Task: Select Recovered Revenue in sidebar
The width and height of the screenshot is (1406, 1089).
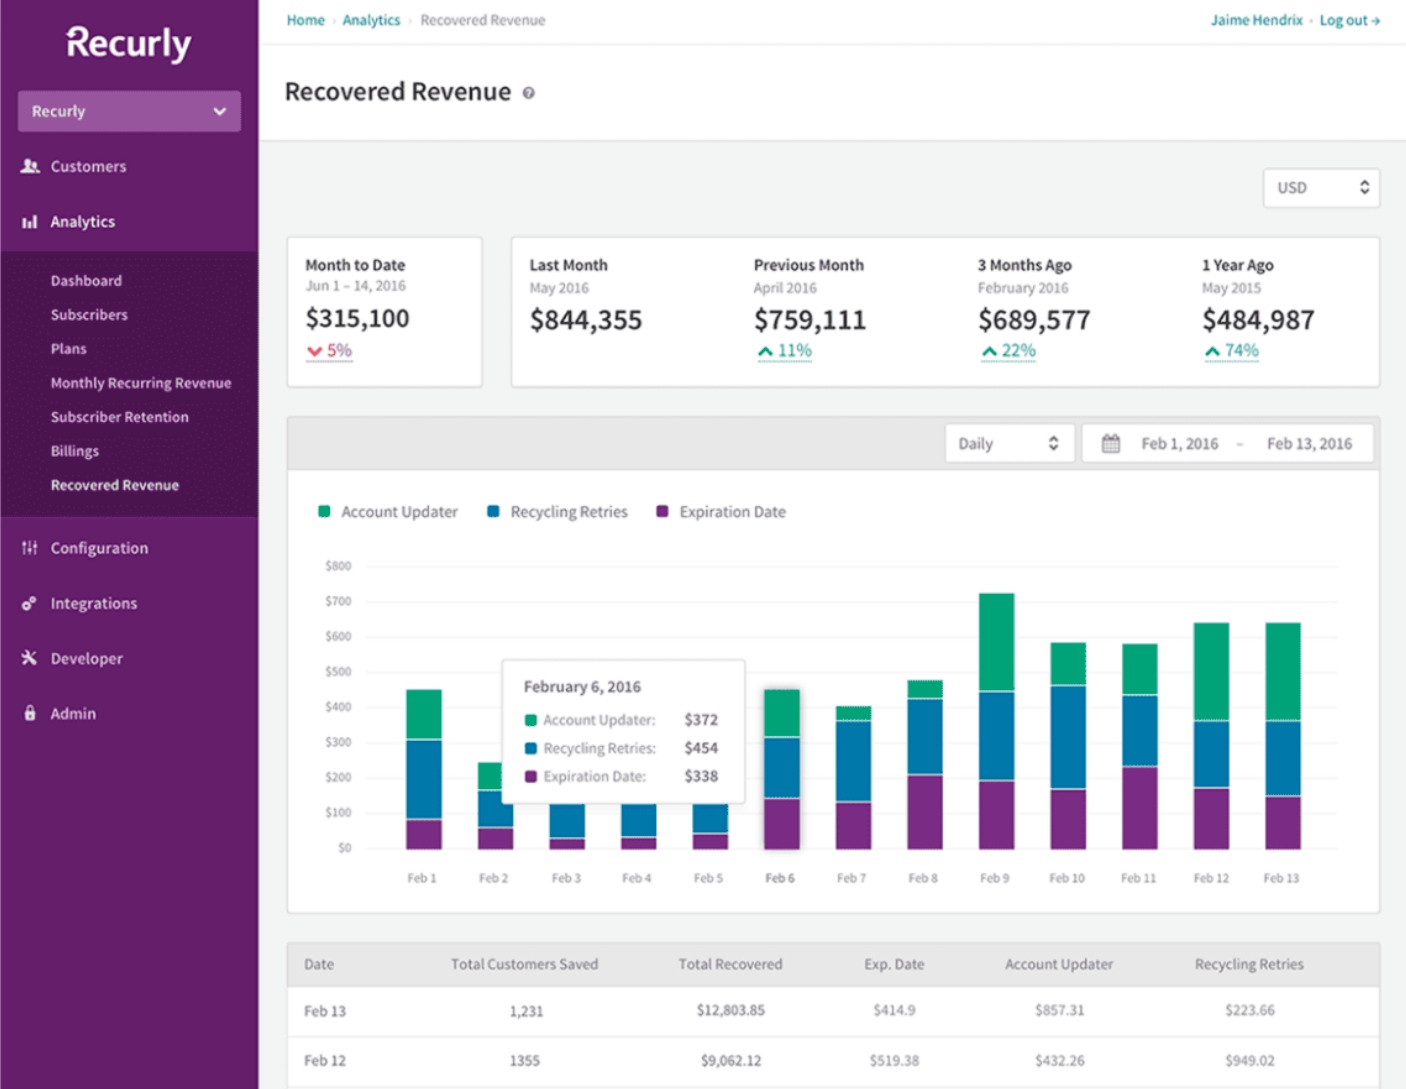Action: tap(115, 485)
